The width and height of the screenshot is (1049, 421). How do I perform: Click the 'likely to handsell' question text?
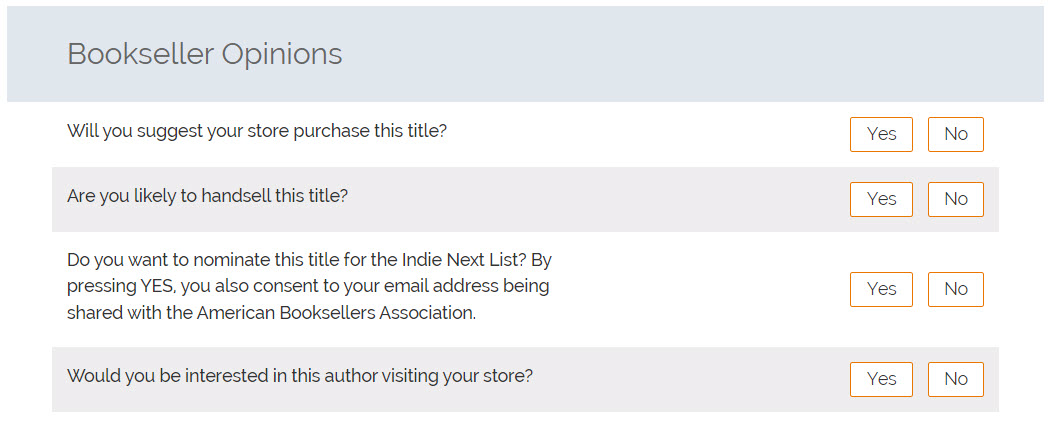[207, 196]
